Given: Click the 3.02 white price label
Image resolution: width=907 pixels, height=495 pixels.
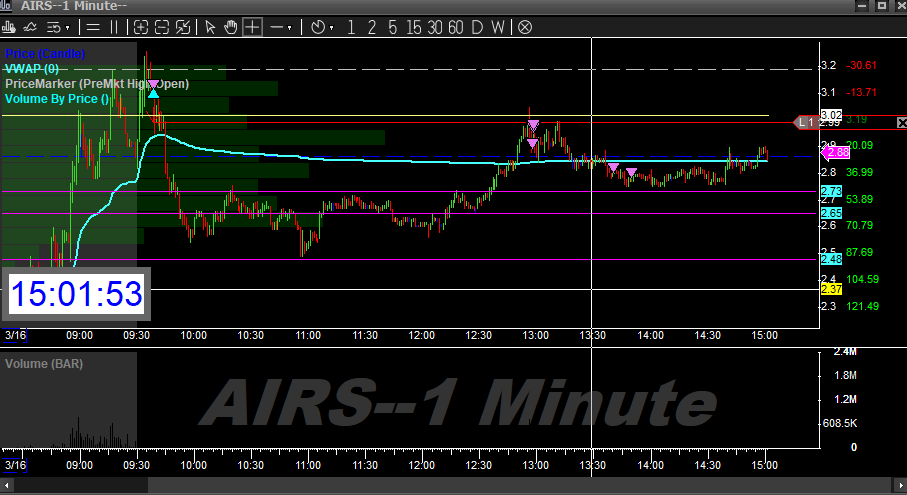Looking at the screenshot, I should pyautogui.click(x=831, y=115).
